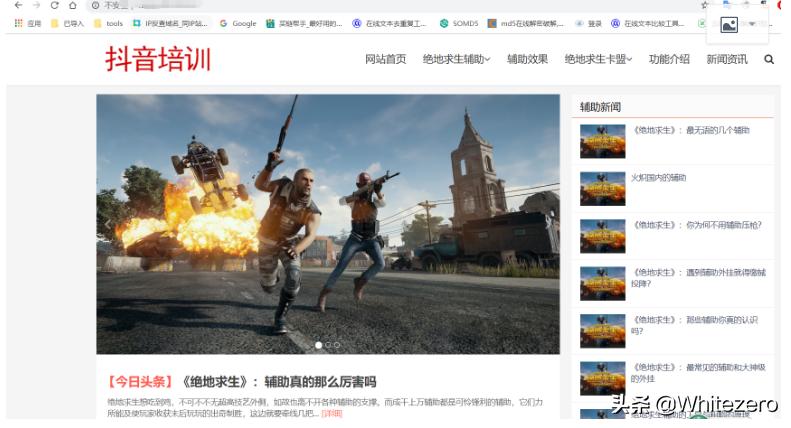Click the 抖音培训 site logo
The height and width of the screenshot is (428, 791).
158,59
